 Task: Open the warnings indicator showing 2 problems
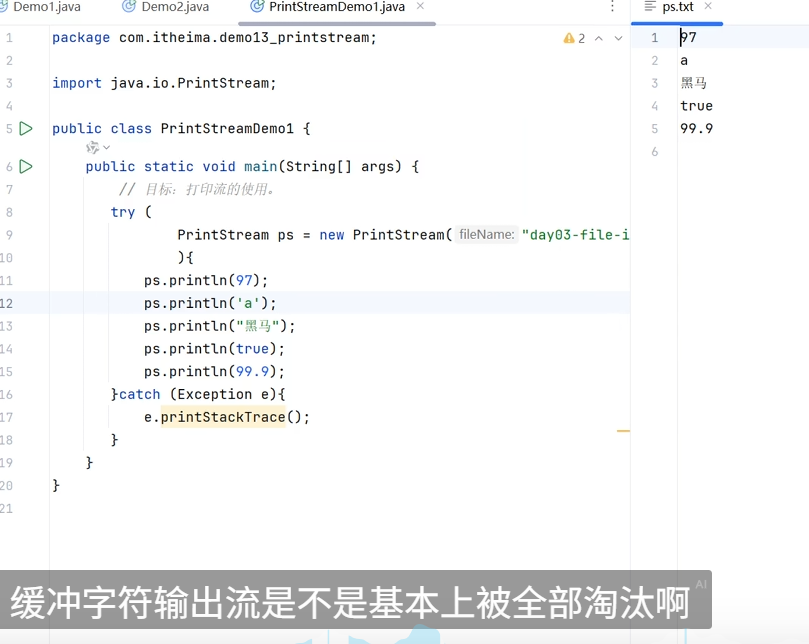[574, 38]
